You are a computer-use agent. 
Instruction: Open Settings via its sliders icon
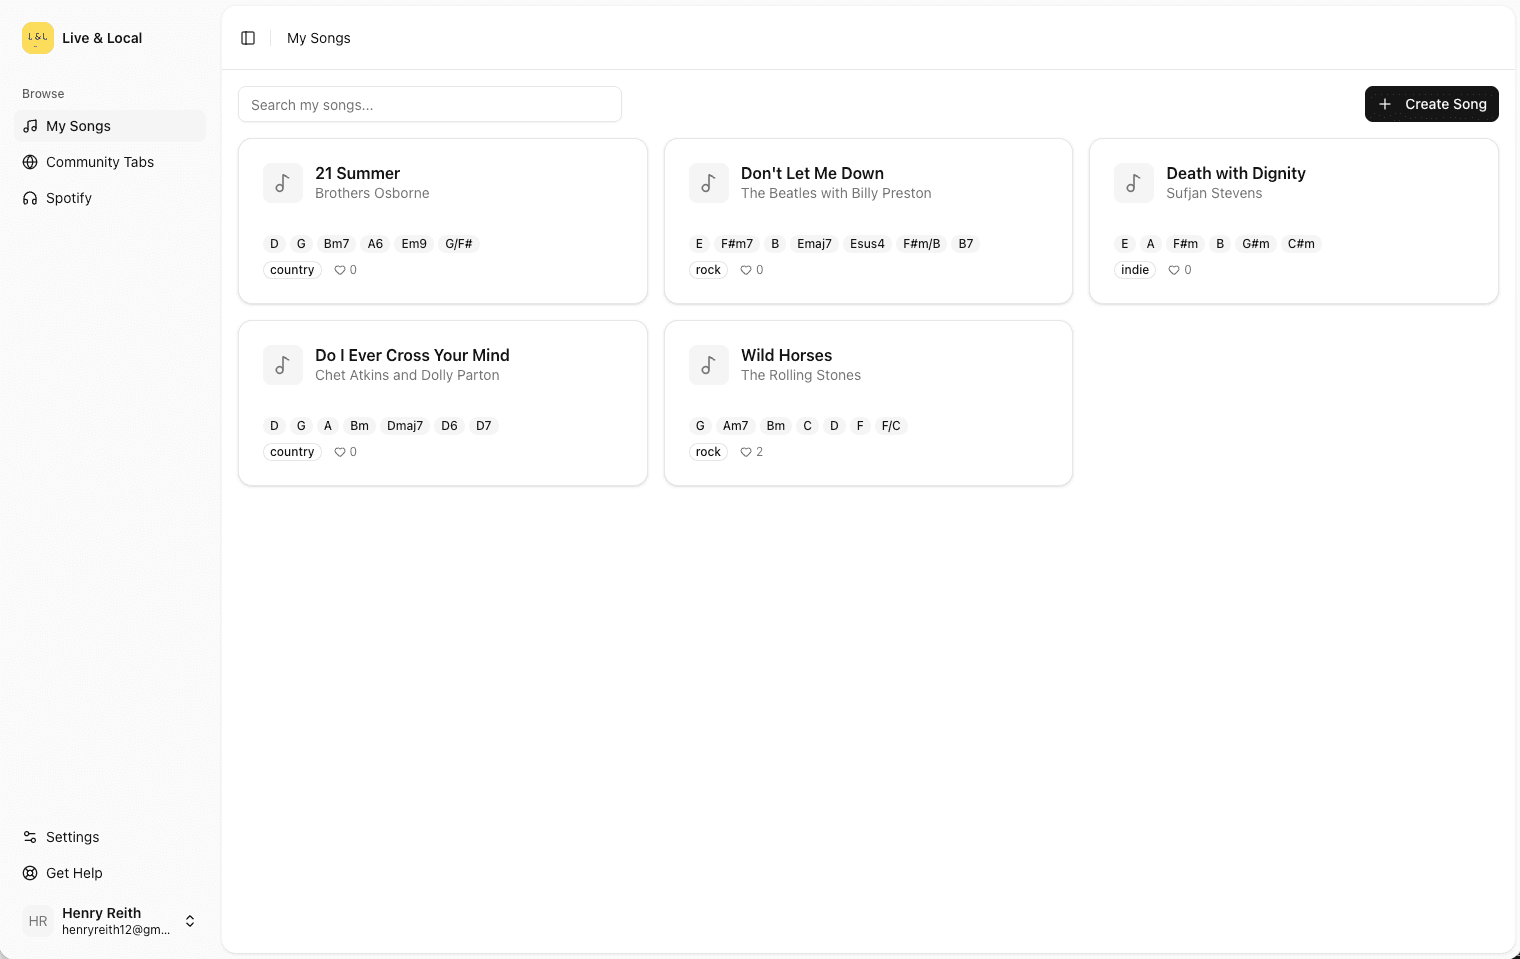coord(29,837)
